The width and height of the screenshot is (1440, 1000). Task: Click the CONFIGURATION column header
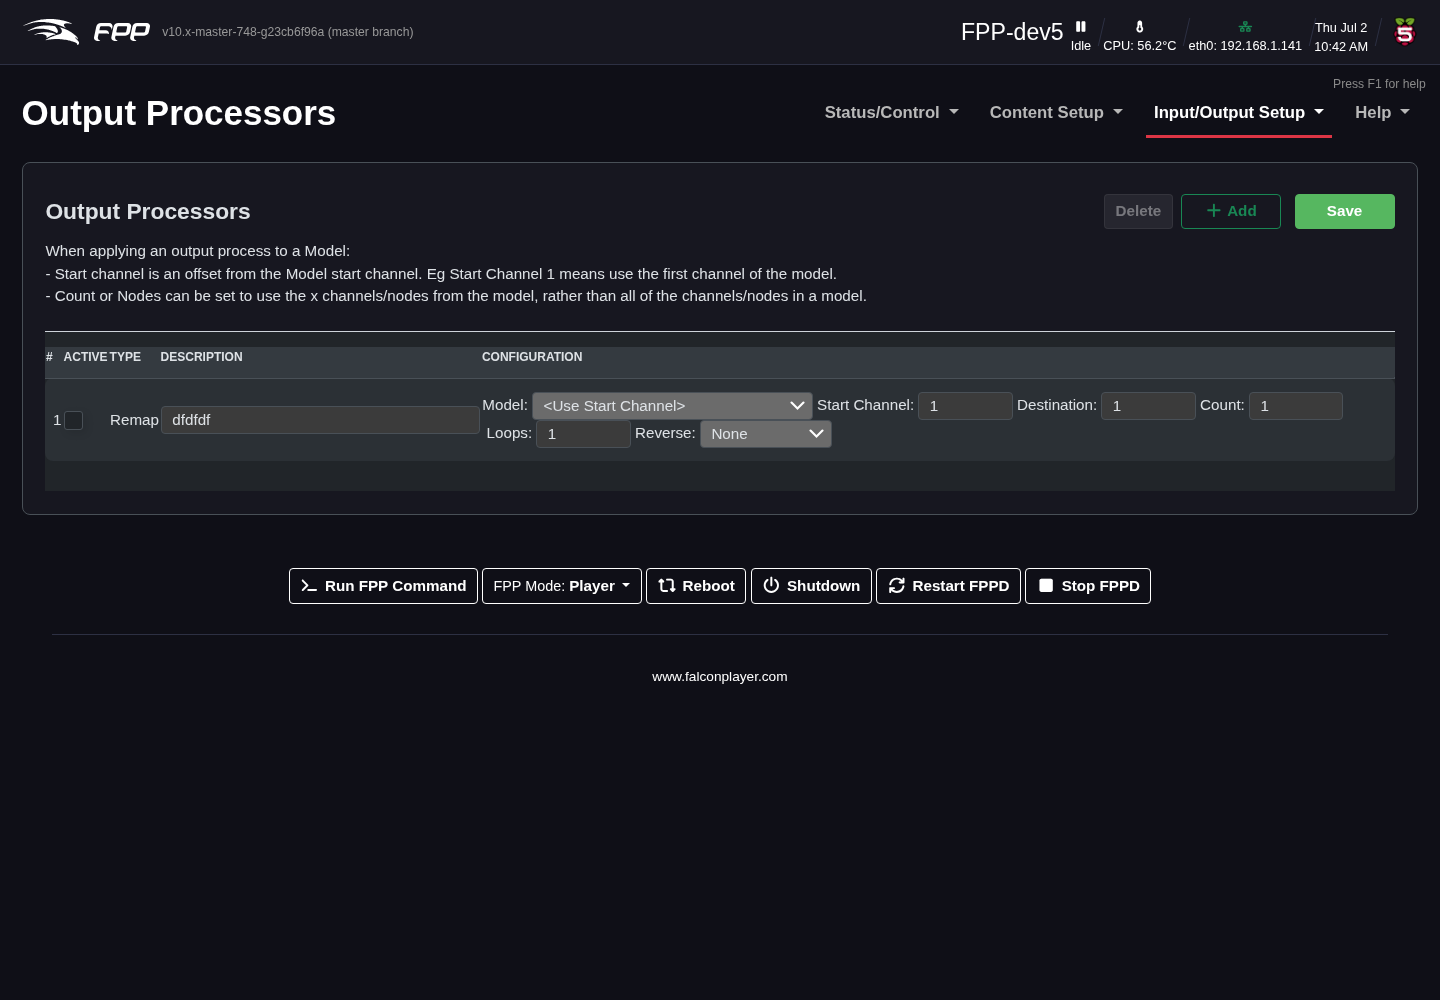[x=532, y=357]
